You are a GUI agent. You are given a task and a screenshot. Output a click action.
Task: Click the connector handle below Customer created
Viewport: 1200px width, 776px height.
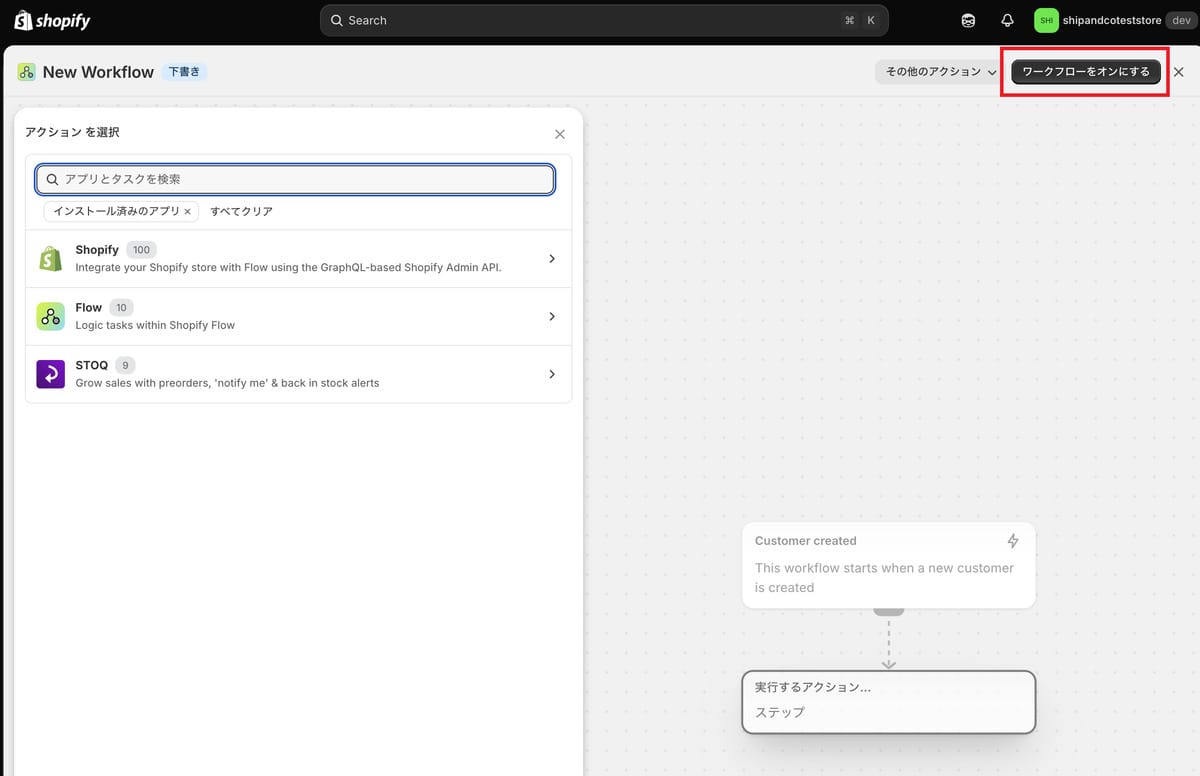(889, 611)
